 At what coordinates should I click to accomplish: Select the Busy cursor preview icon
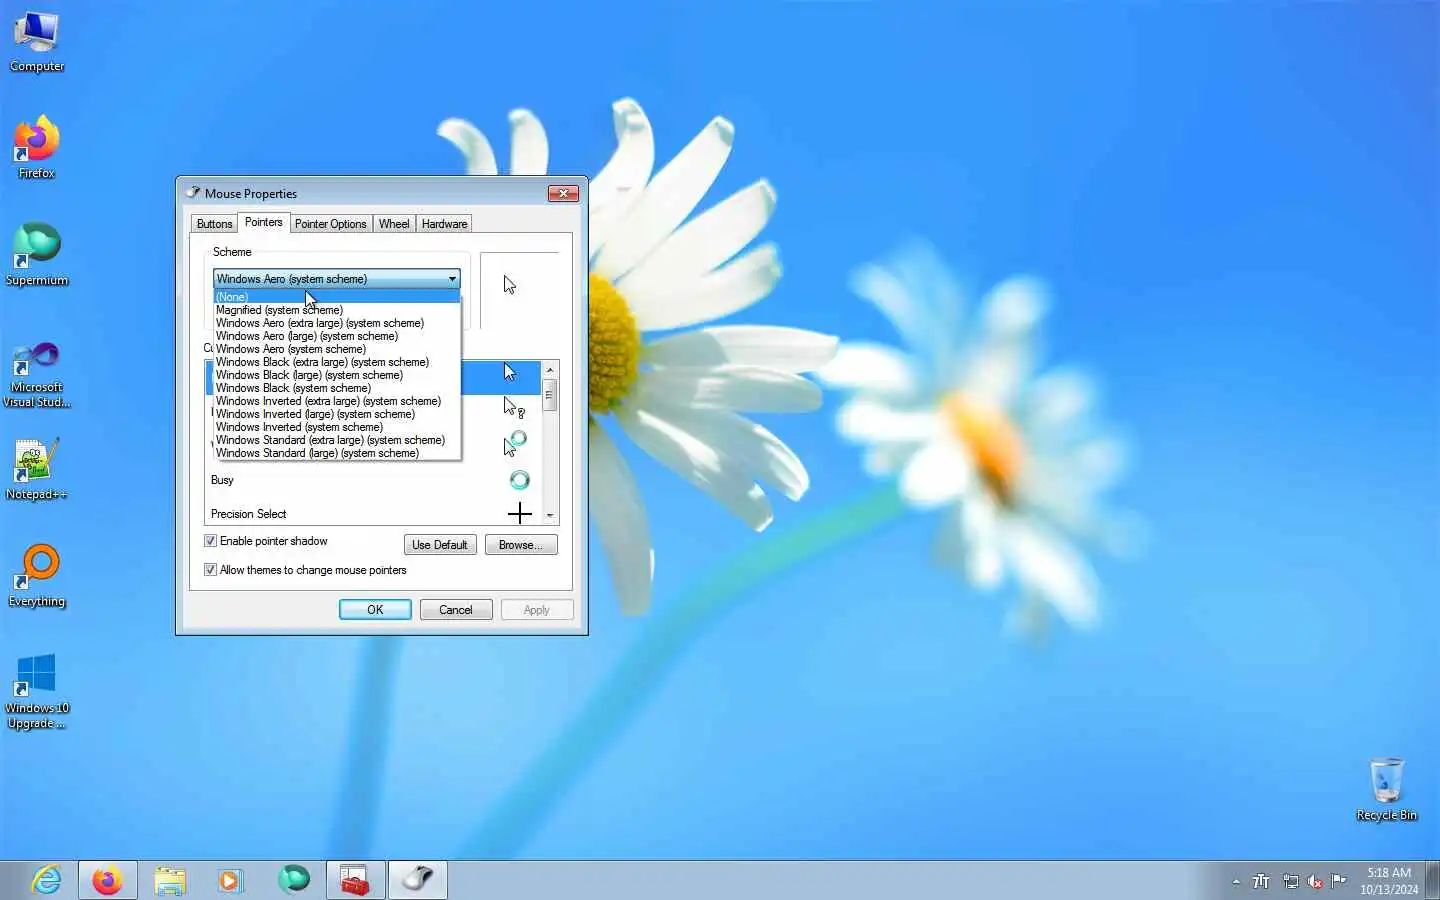tap(519, 480)
